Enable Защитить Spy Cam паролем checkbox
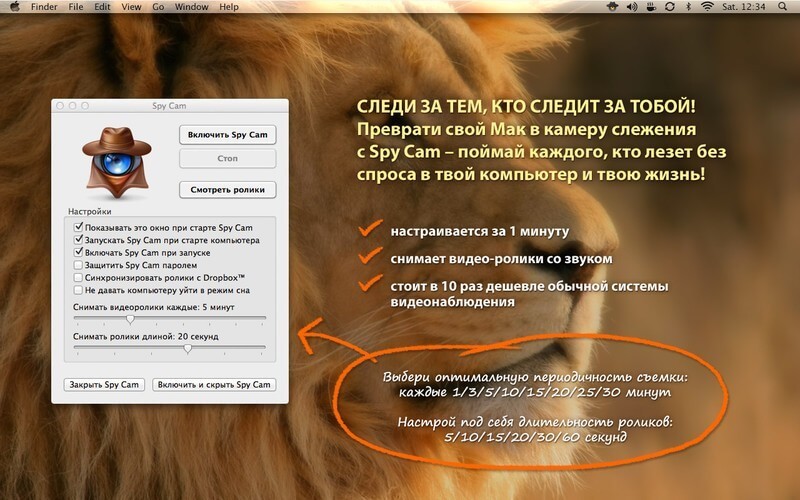This screenshot has width=800, height=500. 78,265
